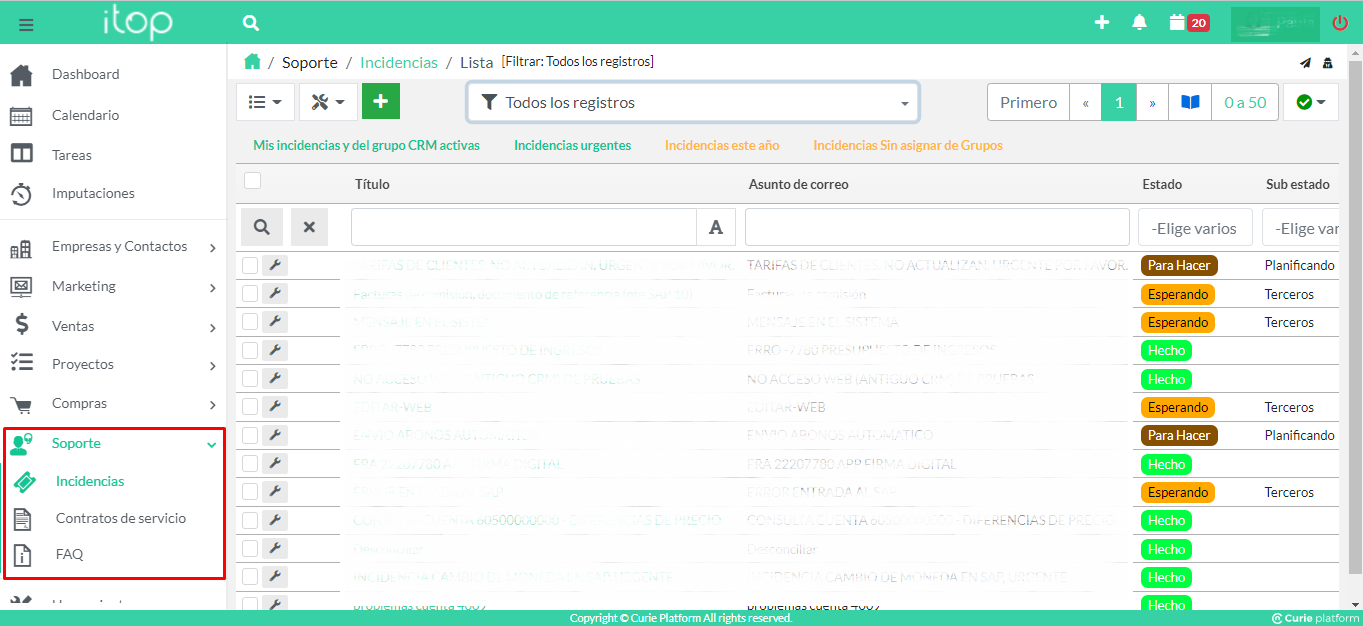Click the blue book icon in pagination
Screen dimensions: 1363x626
coord(1190,102)
